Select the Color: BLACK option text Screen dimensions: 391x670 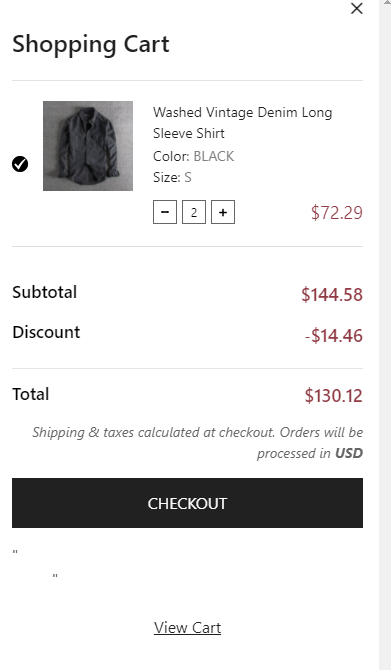tap(194, 156)
